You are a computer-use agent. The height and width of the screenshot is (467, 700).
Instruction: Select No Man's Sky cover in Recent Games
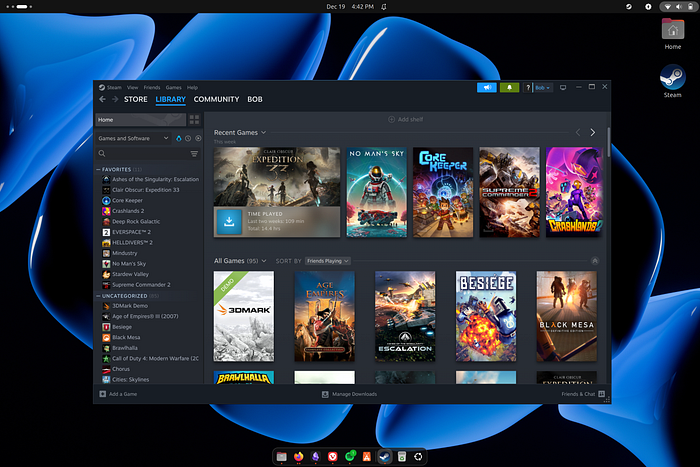point(377,192)
